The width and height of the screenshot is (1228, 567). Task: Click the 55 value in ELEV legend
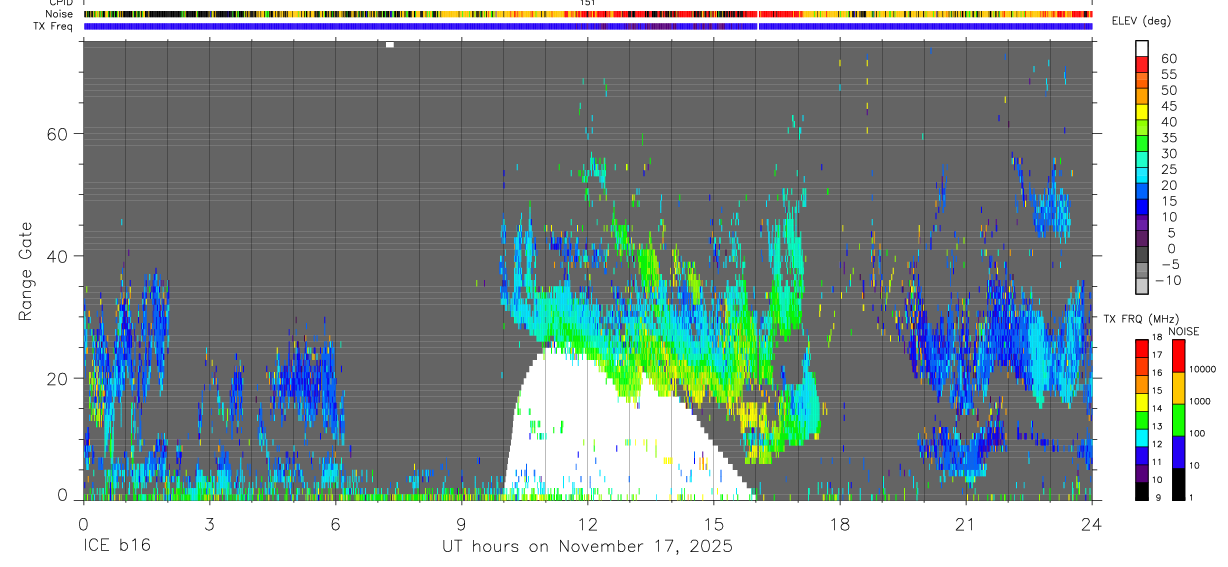(x=1167, y=74)
